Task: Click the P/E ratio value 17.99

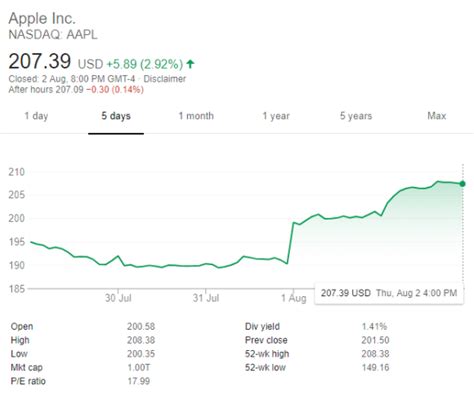Action: (139, 381)
